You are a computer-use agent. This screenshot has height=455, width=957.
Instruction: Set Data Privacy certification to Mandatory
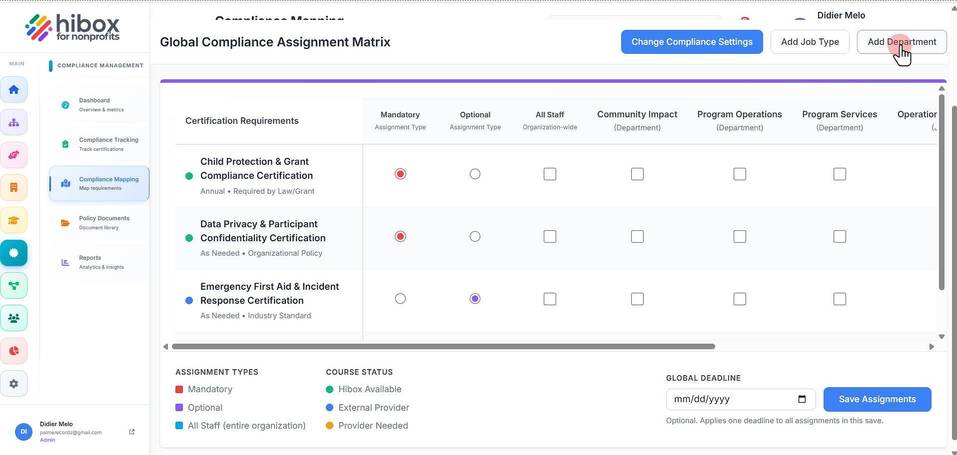pyautogui.click(x=400, y=236)
